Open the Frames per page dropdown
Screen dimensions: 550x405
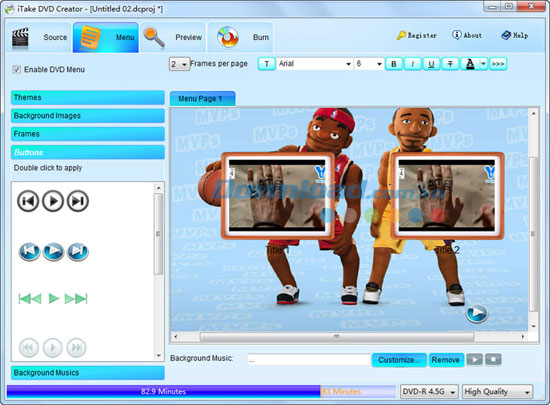coord(179,64)
